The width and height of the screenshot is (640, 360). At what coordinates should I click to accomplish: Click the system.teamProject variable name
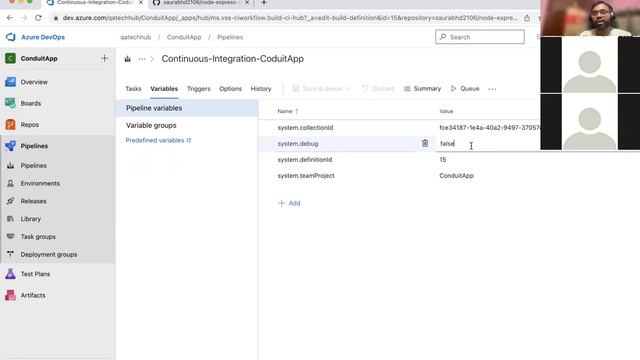pos(306,176)
